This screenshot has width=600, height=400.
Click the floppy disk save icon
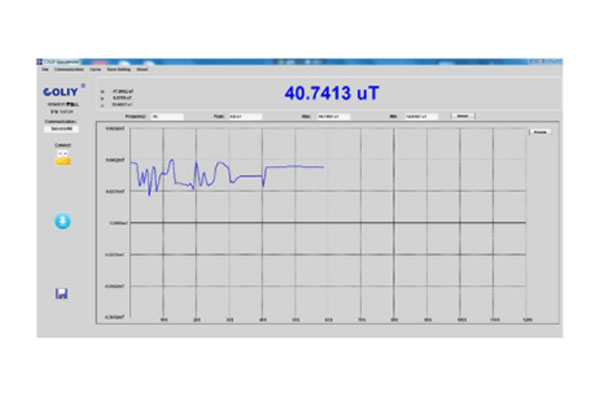tap(62, 293)
